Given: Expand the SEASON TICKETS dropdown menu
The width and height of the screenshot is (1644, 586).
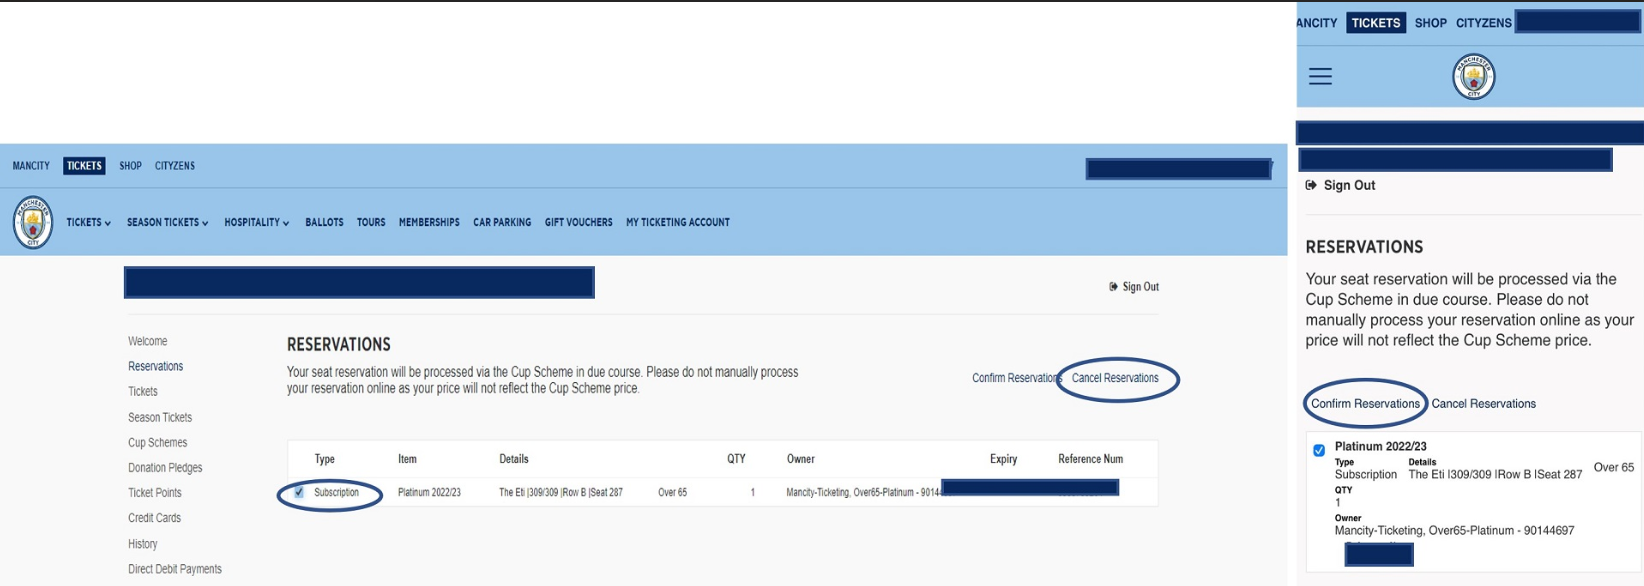Looking at the screenshot, I should pos(168,223).
